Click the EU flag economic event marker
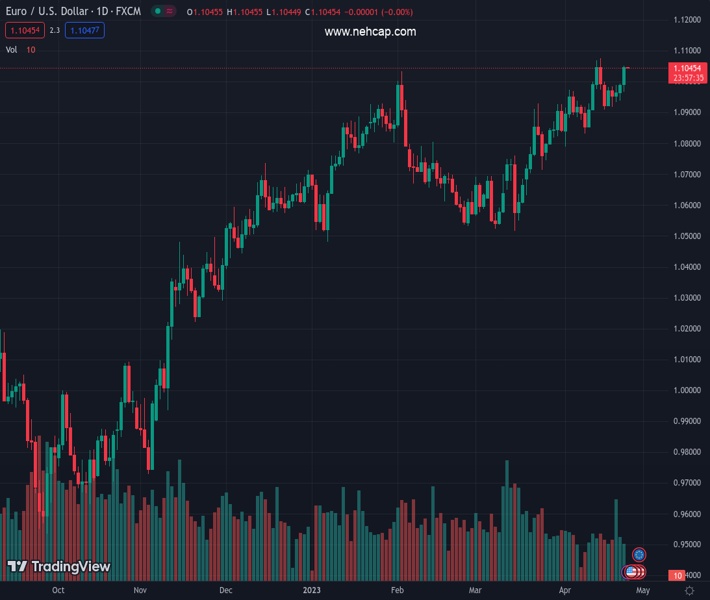Image resolution: width=710 pixels, height=600 pixels. 639,553
